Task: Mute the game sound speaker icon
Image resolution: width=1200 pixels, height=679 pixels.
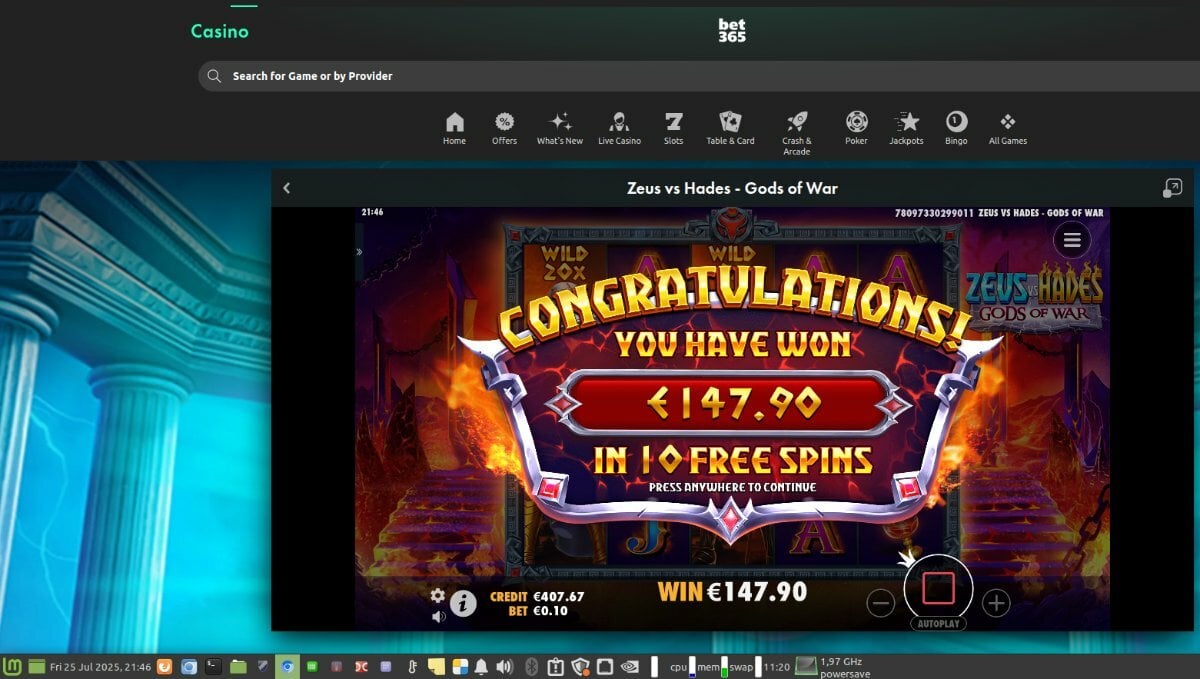Action: (438, 616)
